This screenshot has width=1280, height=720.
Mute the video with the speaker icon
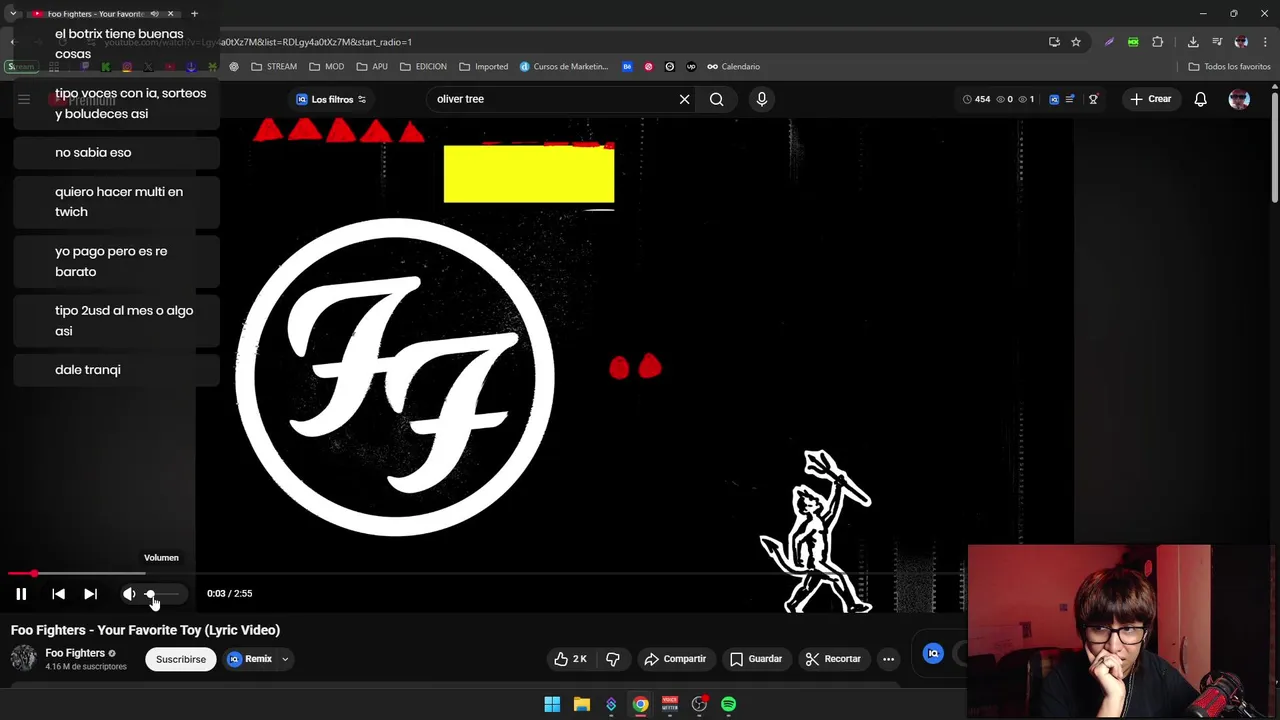pyautogui.click(x=129, y=594)
